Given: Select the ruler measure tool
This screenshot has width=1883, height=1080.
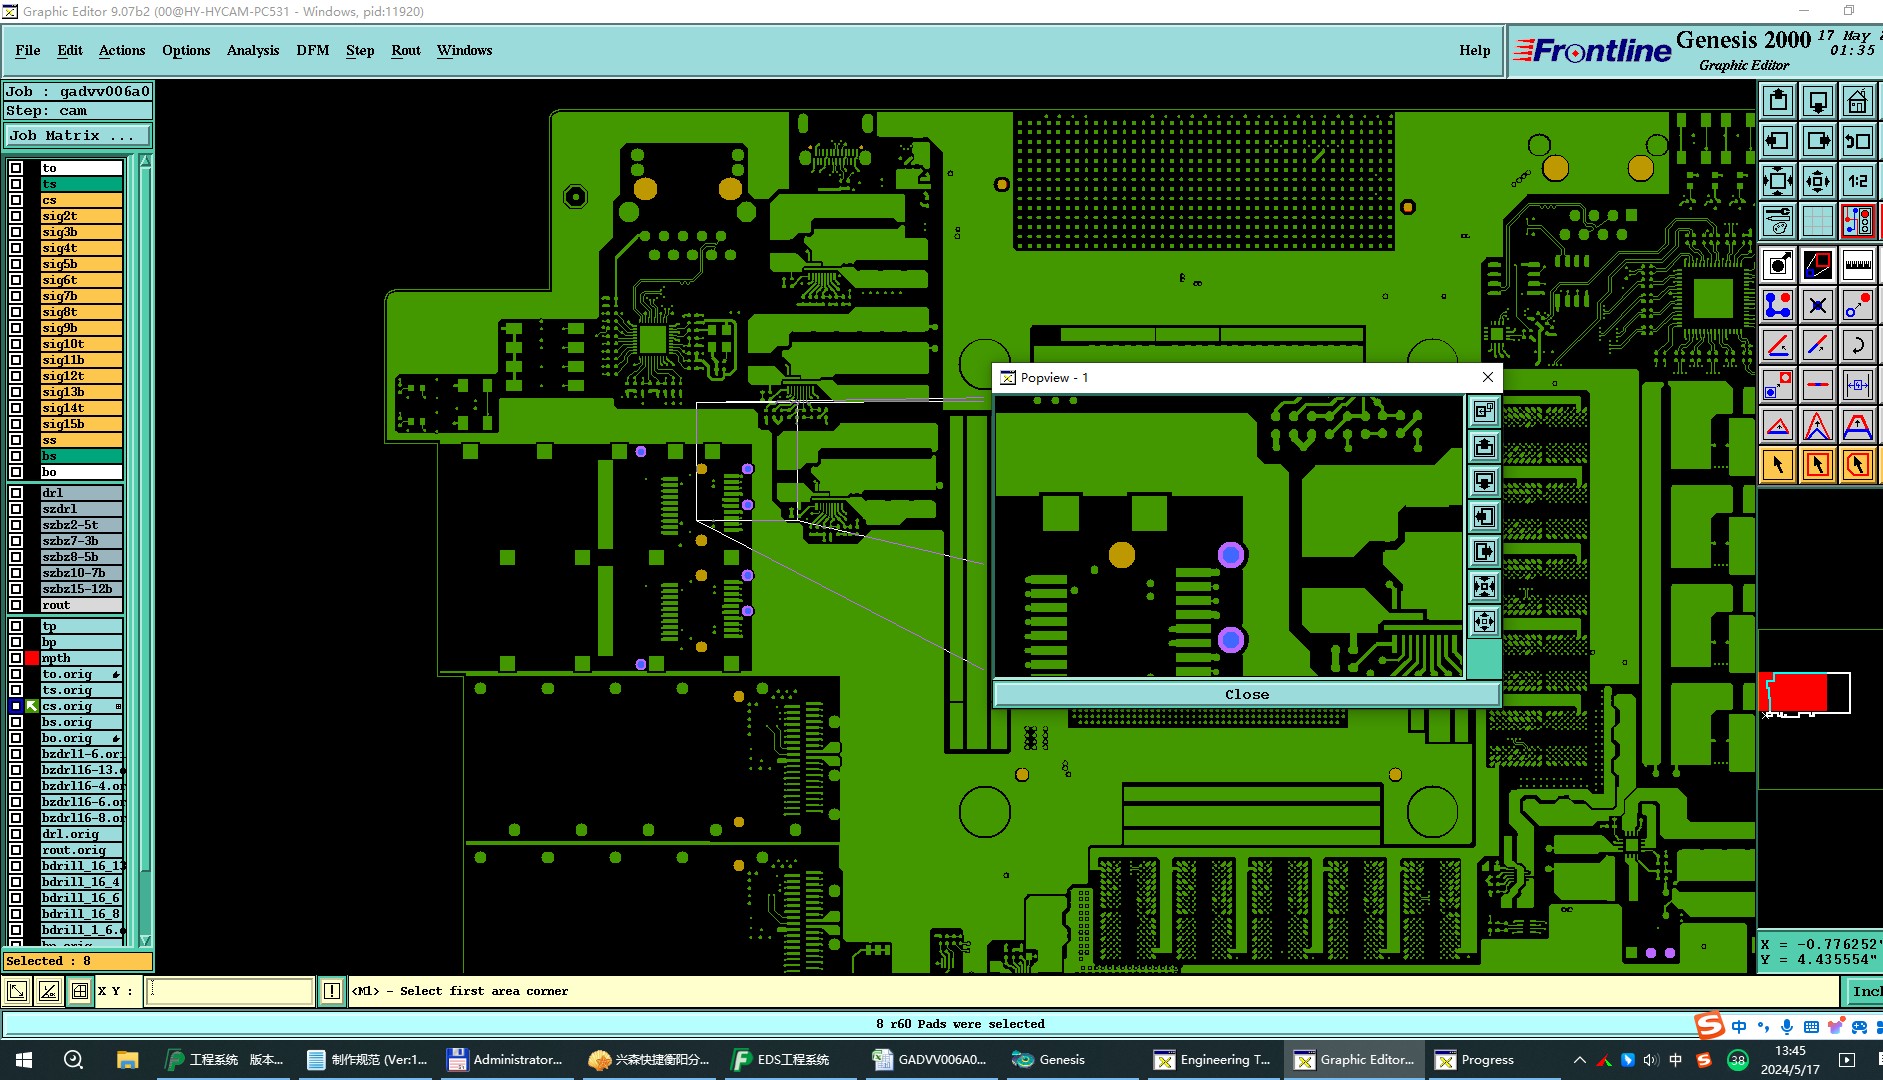Looking at the screenshot, I should click(1857, 265).
